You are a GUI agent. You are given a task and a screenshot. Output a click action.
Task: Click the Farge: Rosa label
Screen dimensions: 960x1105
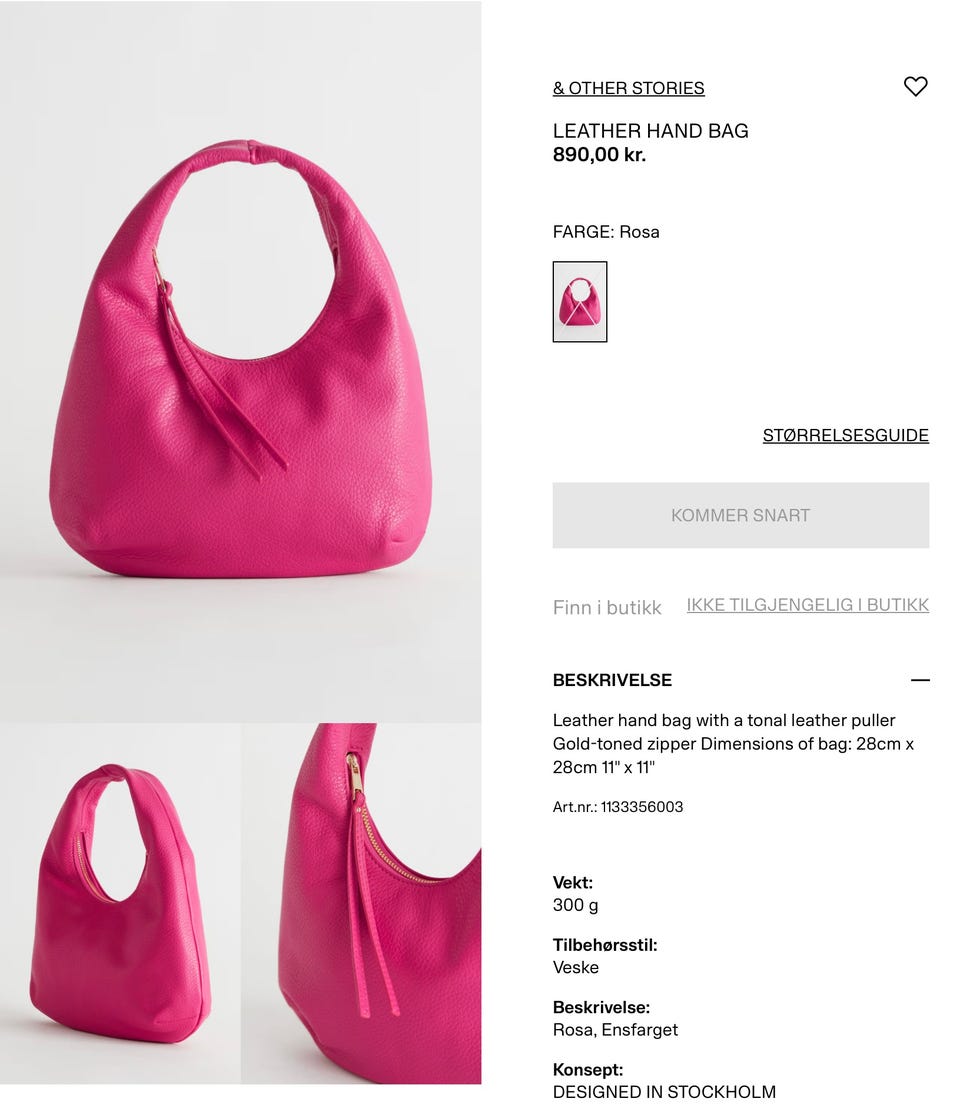(x=605, y=232)
